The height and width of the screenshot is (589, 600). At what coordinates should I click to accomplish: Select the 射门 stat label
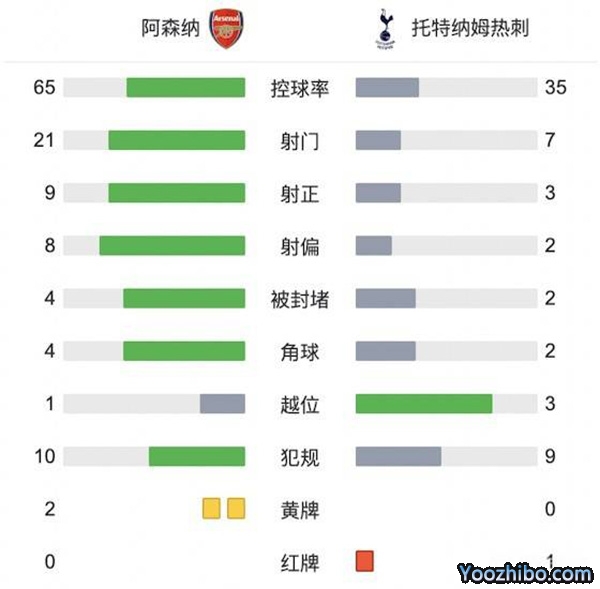point(300,140)
